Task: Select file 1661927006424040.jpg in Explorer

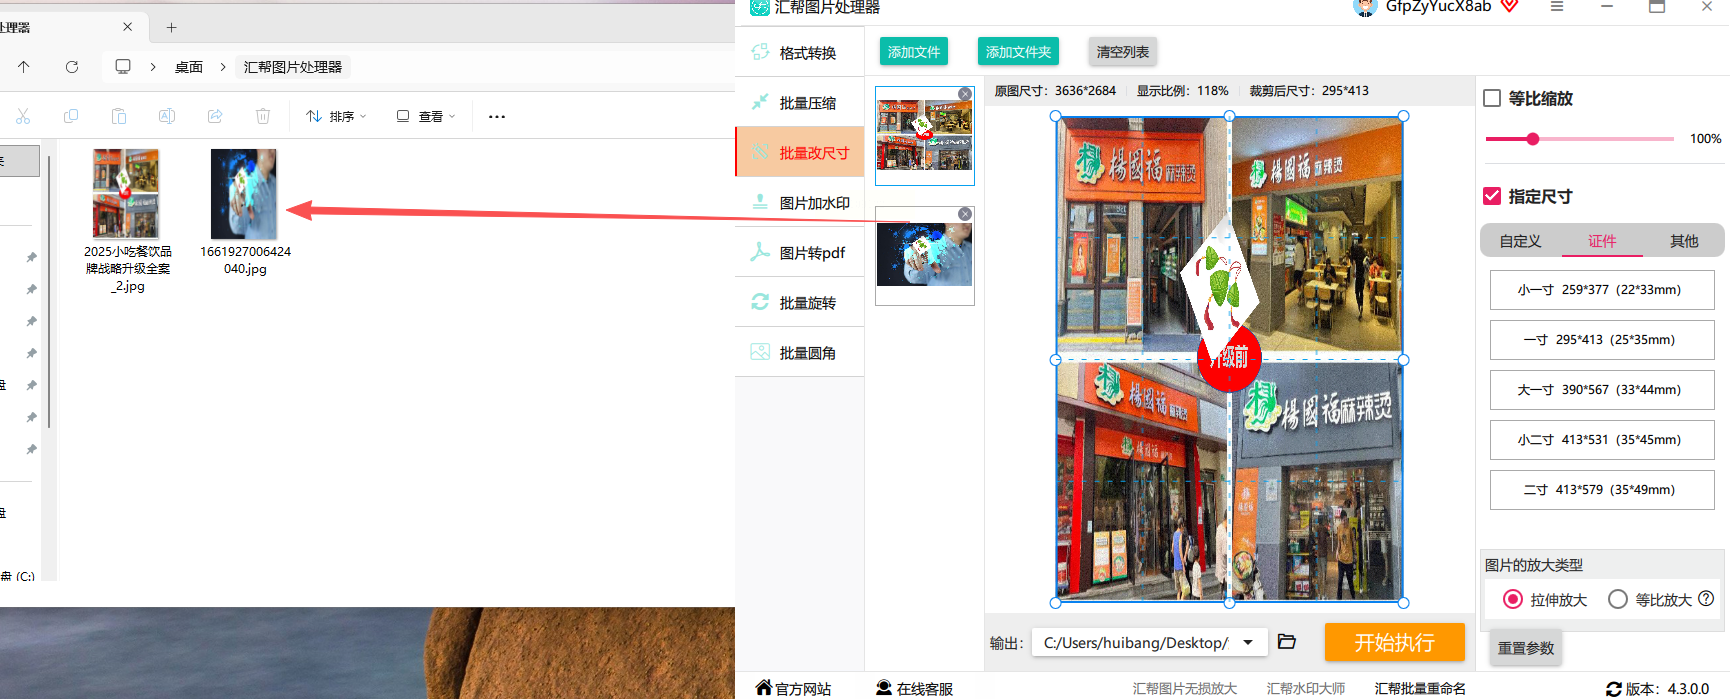Action: [245, 213]
